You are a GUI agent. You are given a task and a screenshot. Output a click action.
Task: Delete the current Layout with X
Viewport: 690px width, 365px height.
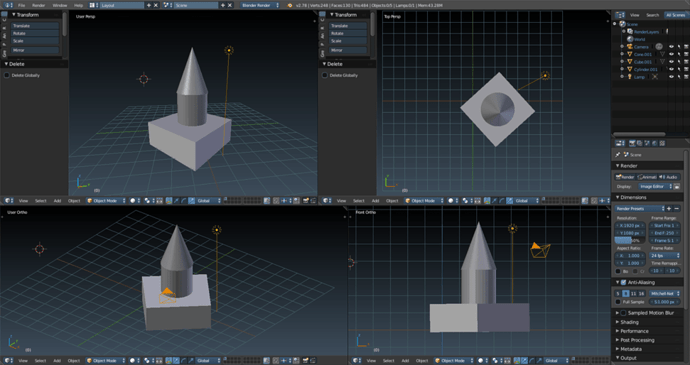[156, 5]
